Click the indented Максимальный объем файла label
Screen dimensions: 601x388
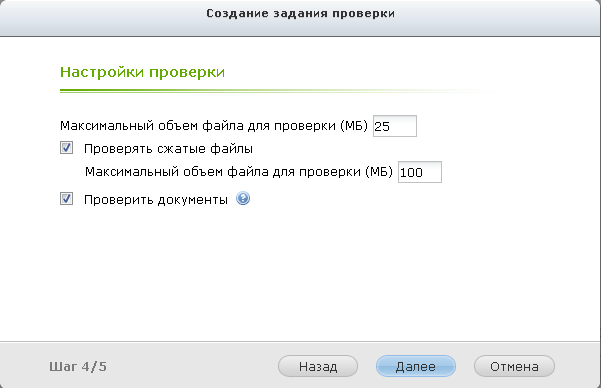coord(239,172)
